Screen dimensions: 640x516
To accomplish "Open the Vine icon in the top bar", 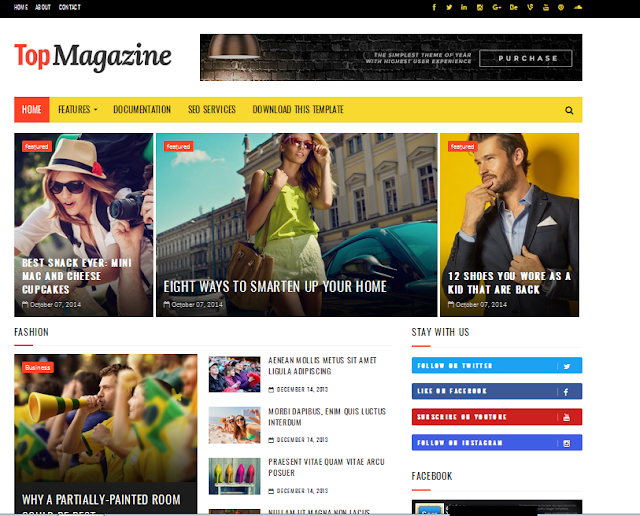I will coord(530,7).
